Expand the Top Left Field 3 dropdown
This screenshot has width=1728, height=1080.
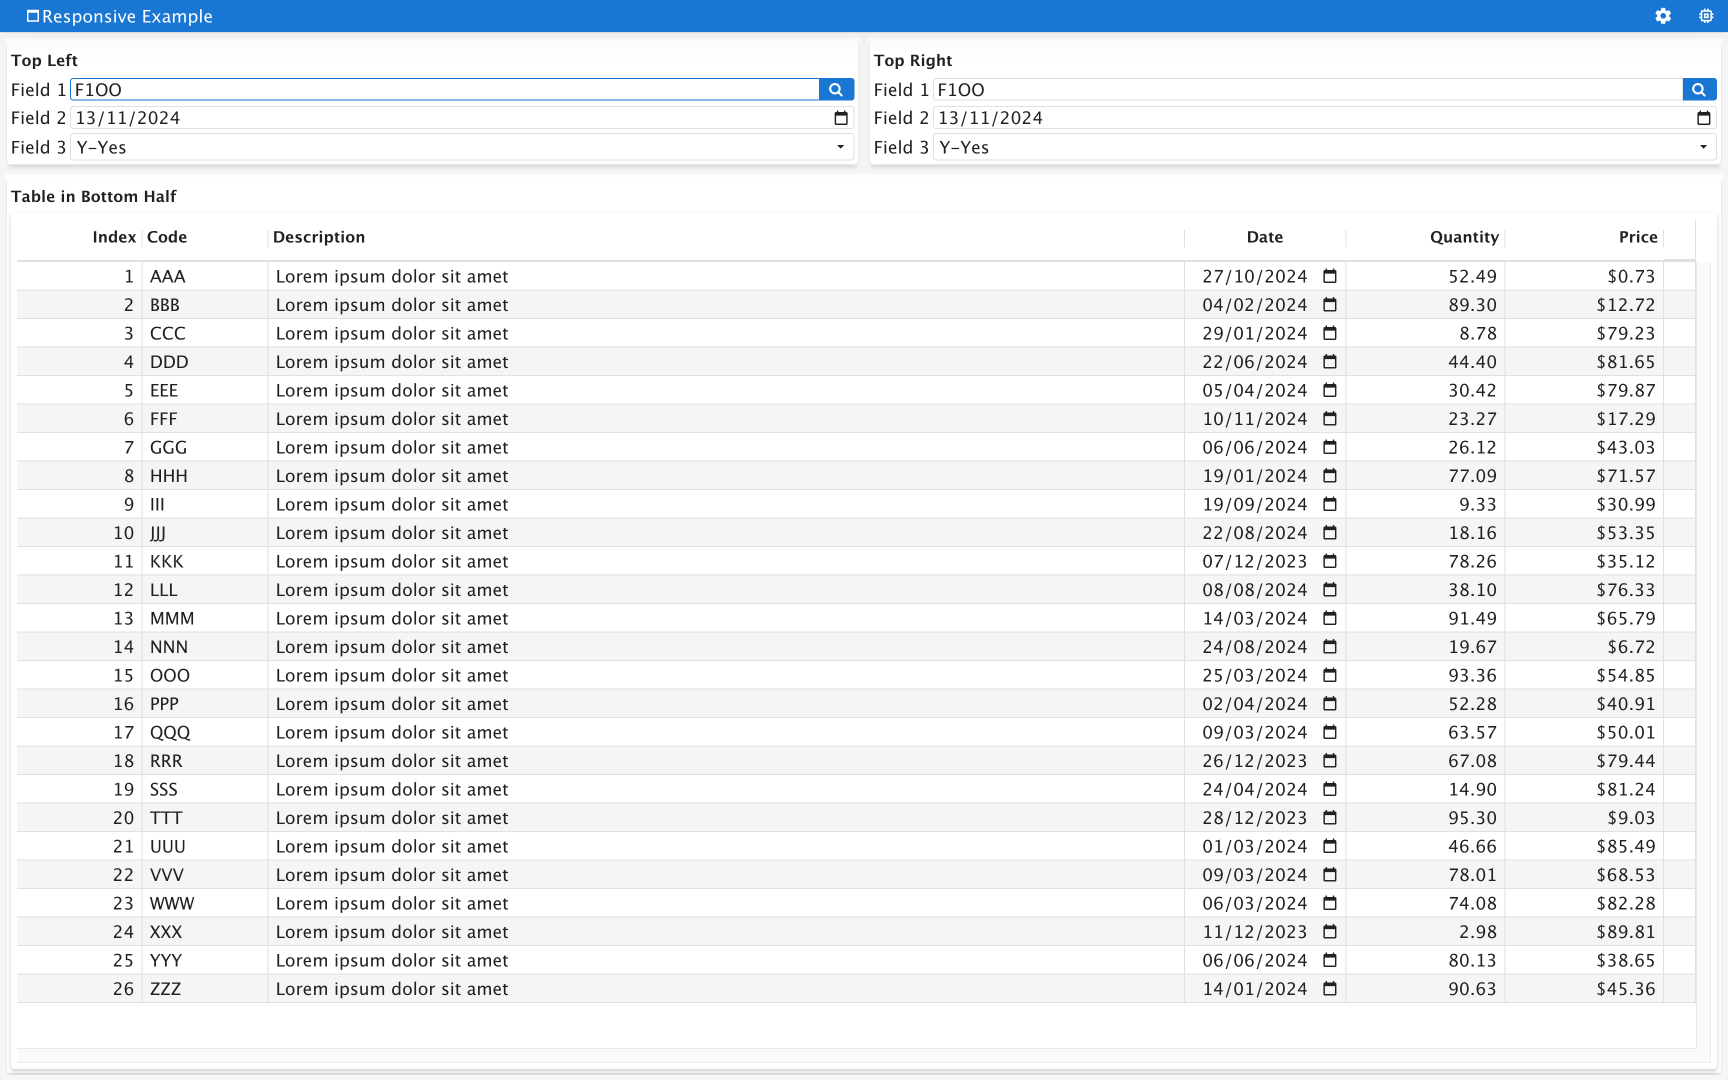click(840, 147)
